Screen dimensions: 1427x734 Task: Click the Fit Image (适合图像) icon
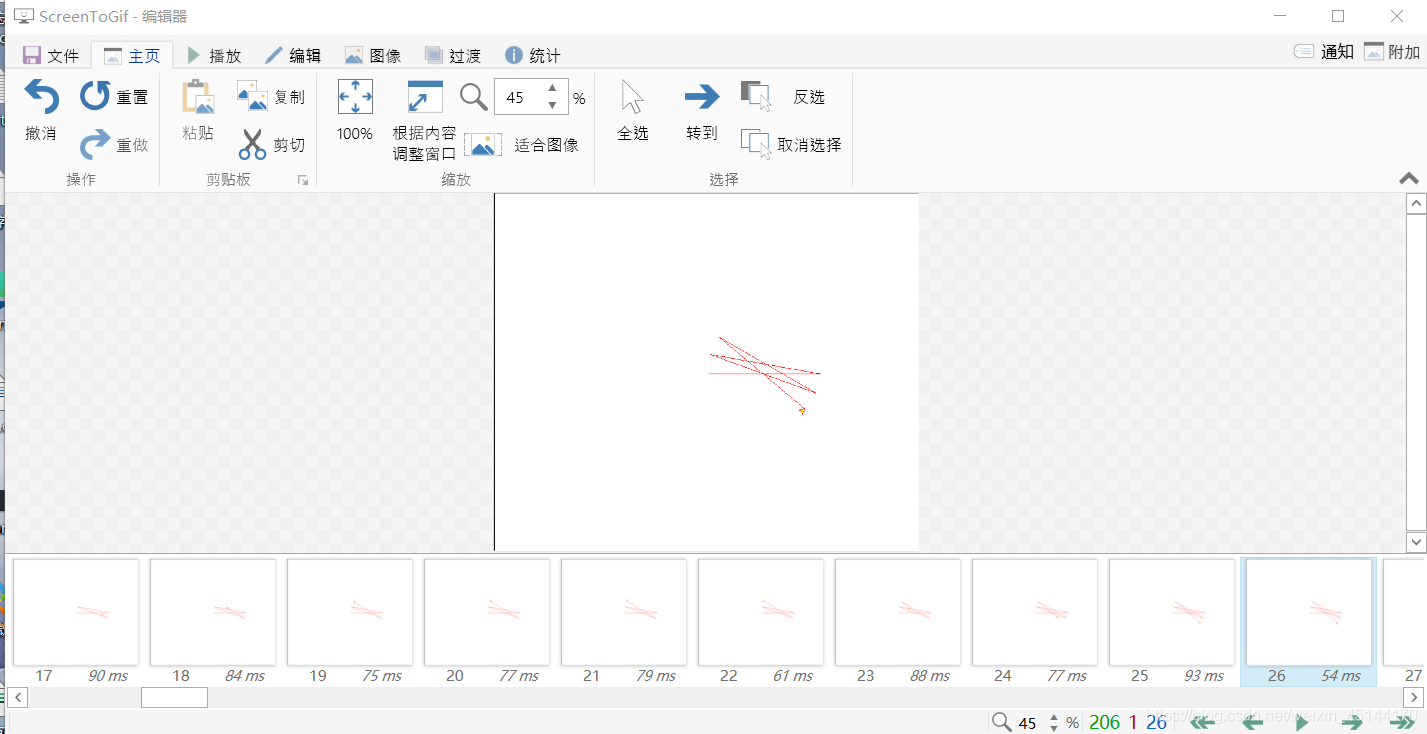pyautogui.click(x=483, y=144)
